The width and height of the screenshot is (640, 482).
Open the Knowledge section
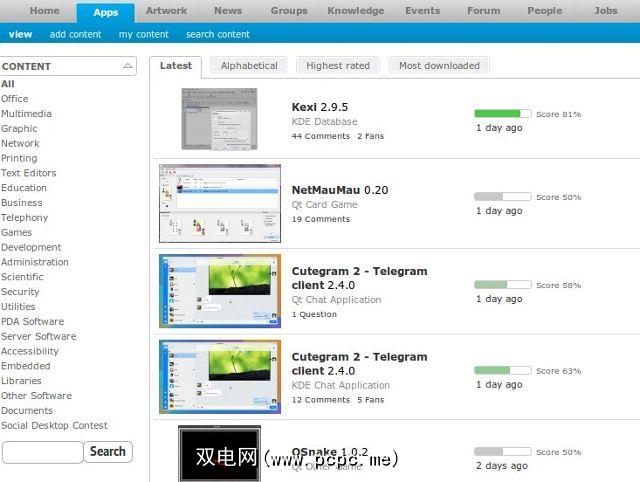pyautogui.click(x=356, y=11)
